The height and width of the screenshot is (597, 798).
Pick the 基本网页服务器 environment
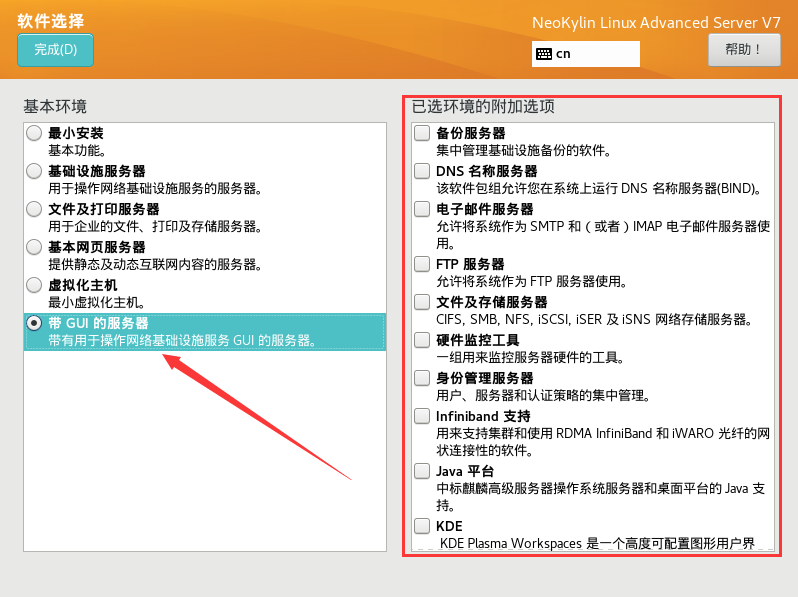click(x=35, y=247)
